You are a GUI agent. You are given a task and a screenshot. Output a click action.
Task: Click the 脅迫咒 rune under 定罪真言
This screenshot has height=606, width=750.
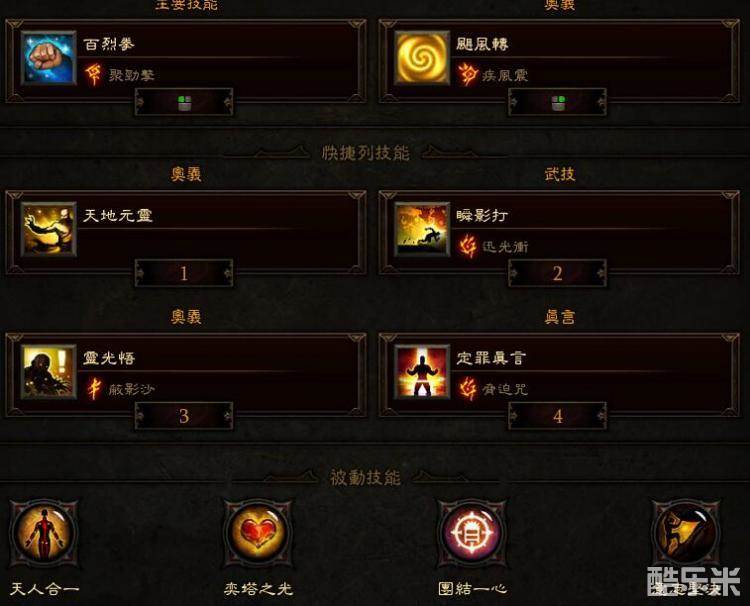tap(467, 388)
